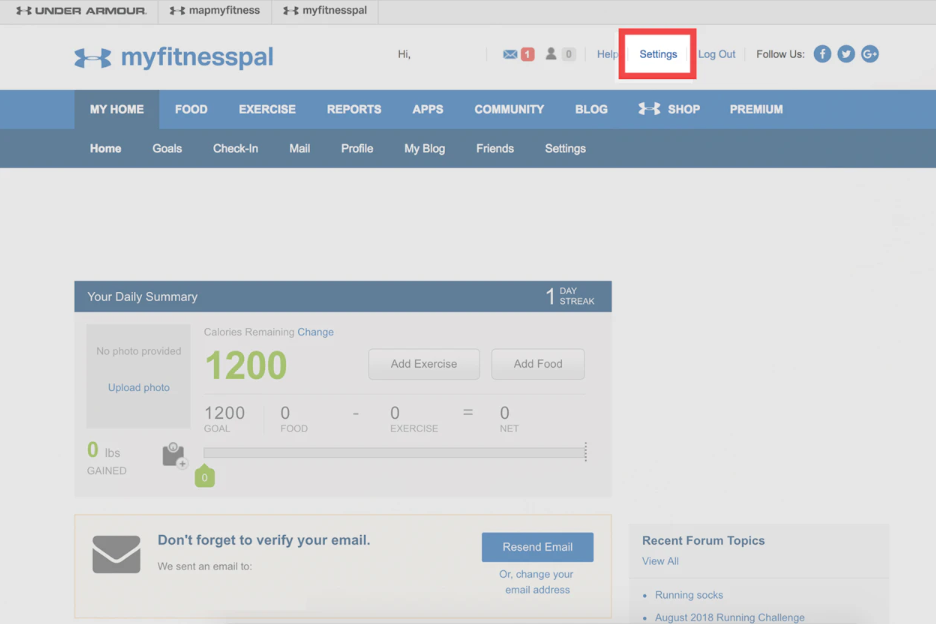
Task: Open the PREMIUM main tab
Action: click(756, 109)
